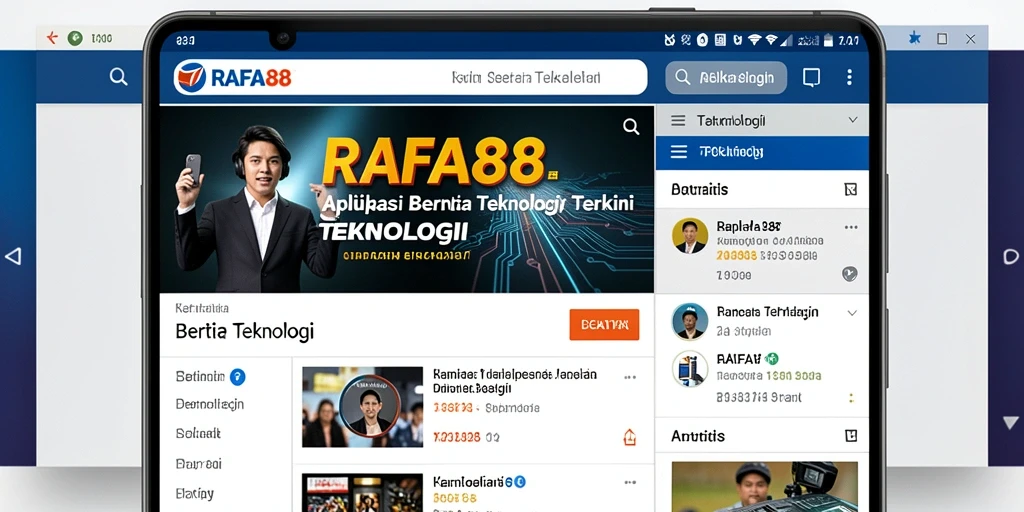This screenshot has height=512, width=1024.
Task: Click the blue question mark icon beside Betinoim
Action: click(238, 376)
